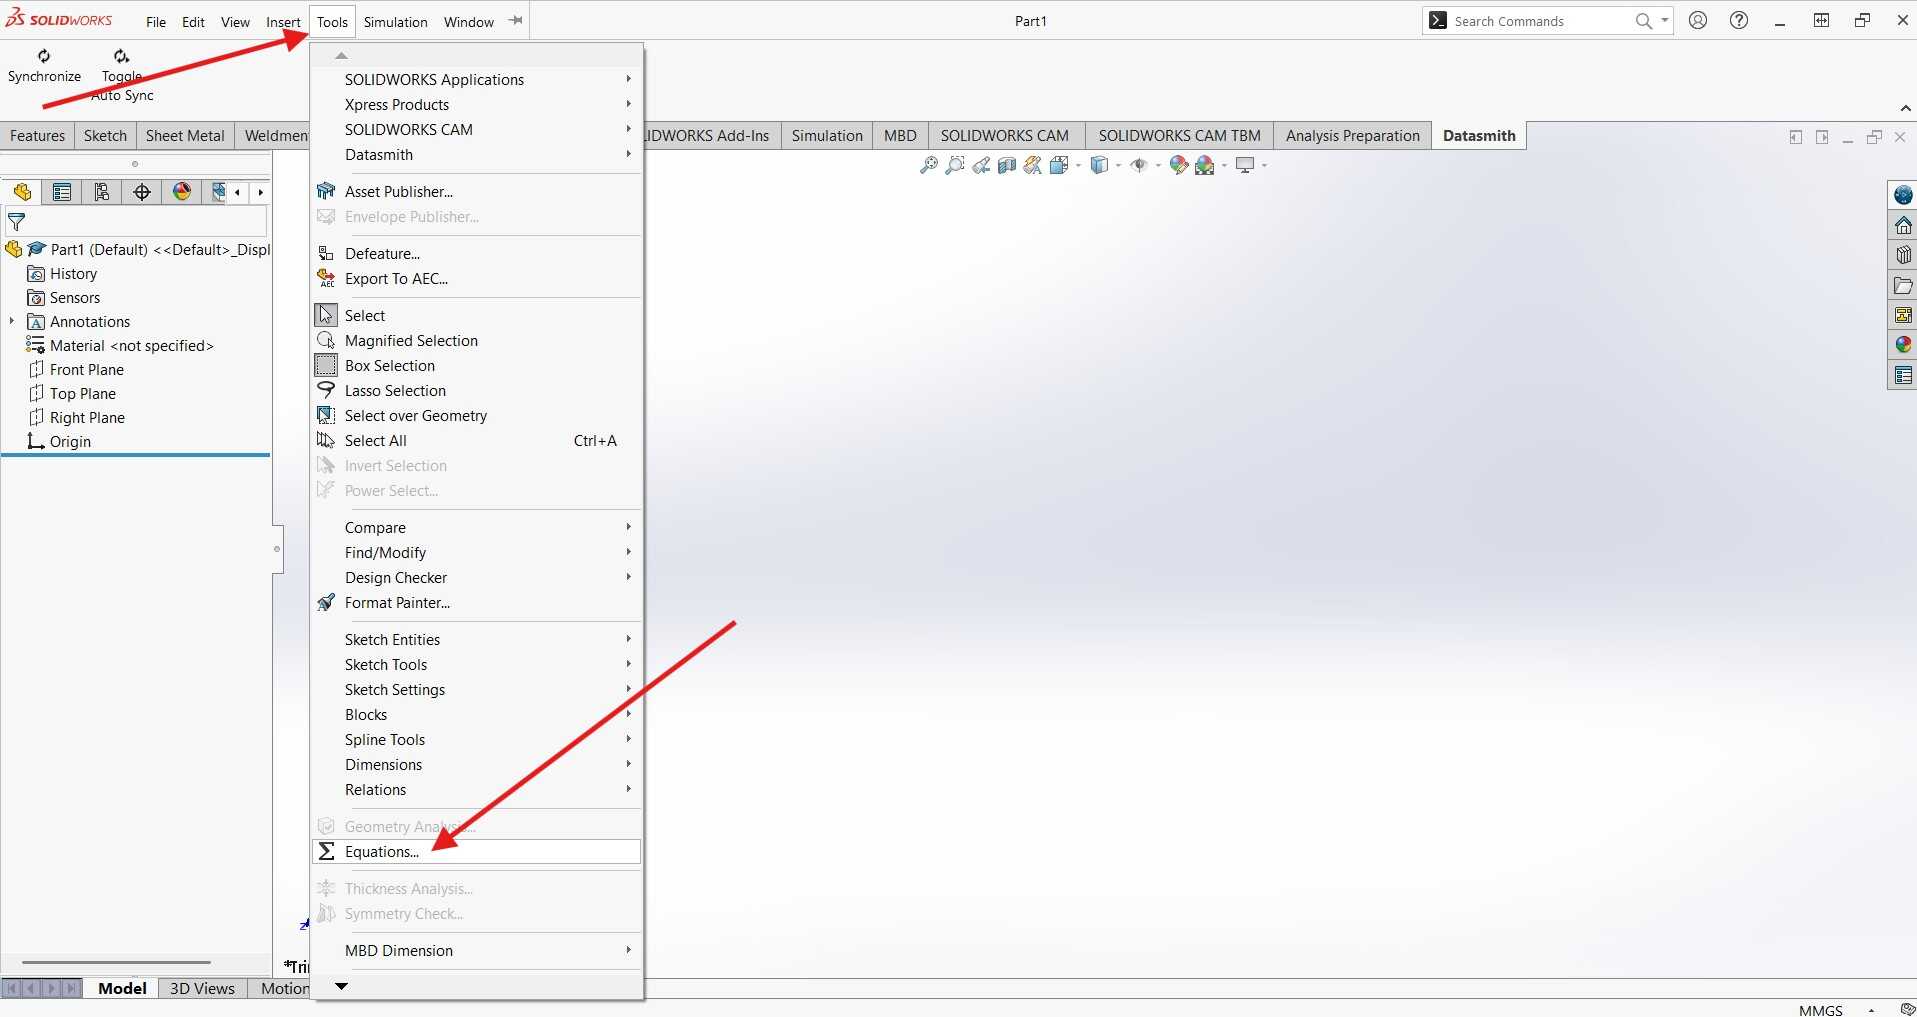Click the Synchronize icon
The height and width of the screenshot is (1017, 1917).
tap(44, 57)
